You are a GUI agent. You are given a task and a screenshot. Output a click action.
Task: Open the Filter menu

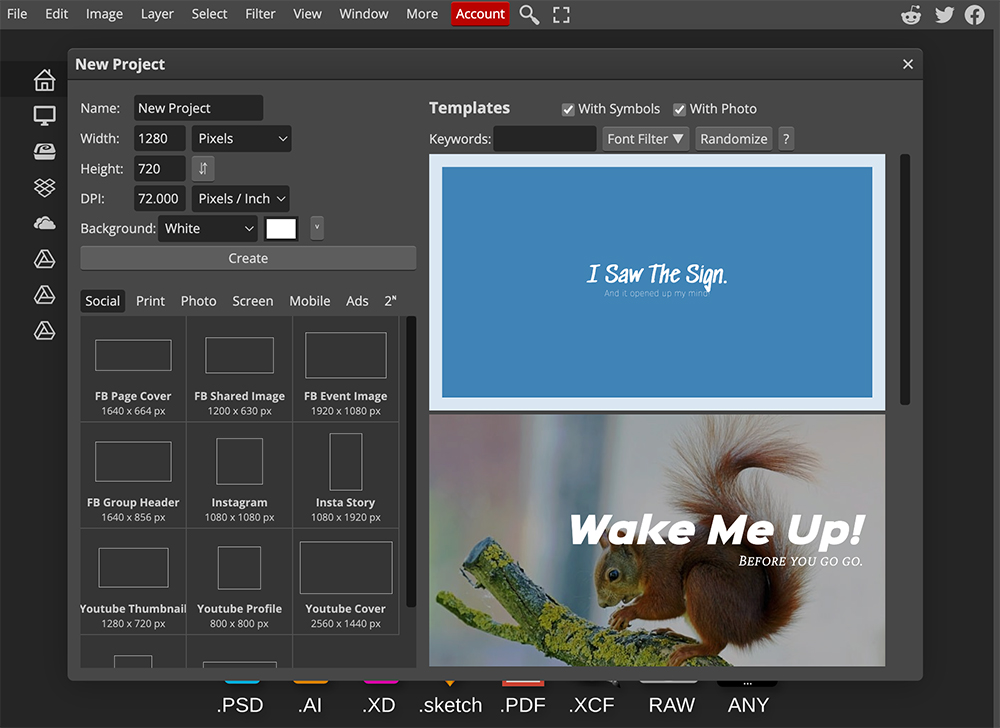click(x=260, y=14)
